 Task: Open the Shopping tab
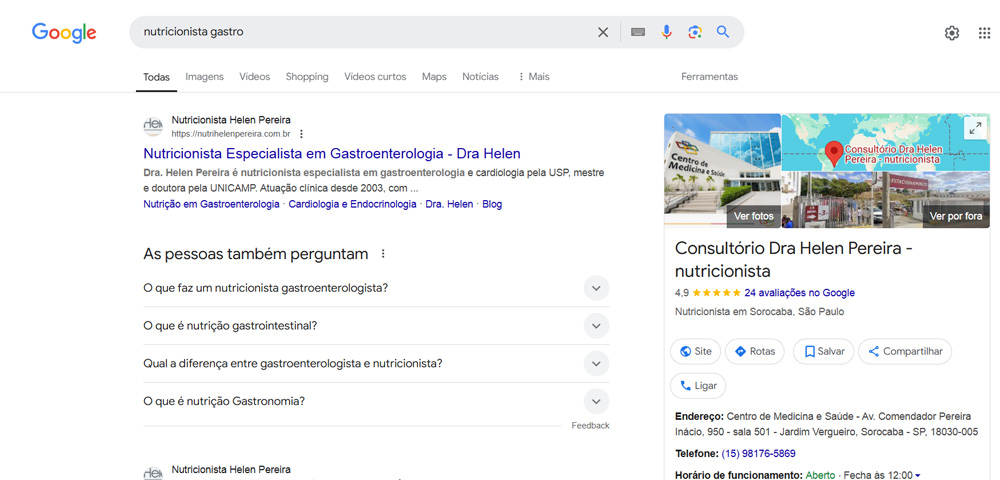(307, 76)
